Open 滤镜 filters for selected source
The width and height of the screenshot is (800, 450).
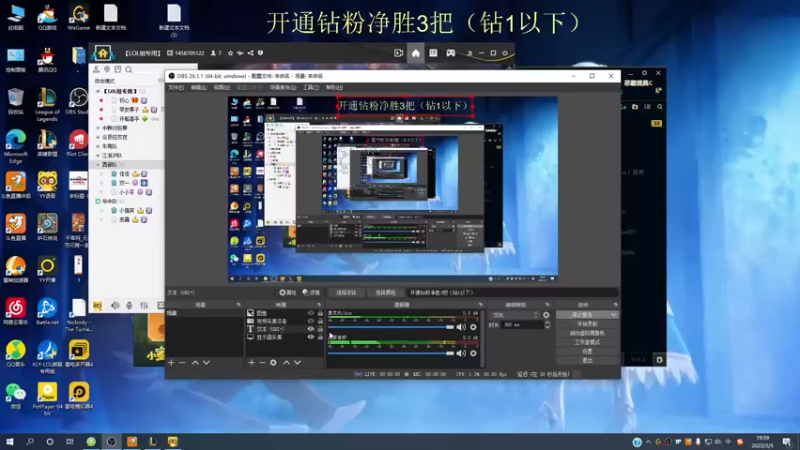(311, 293)
